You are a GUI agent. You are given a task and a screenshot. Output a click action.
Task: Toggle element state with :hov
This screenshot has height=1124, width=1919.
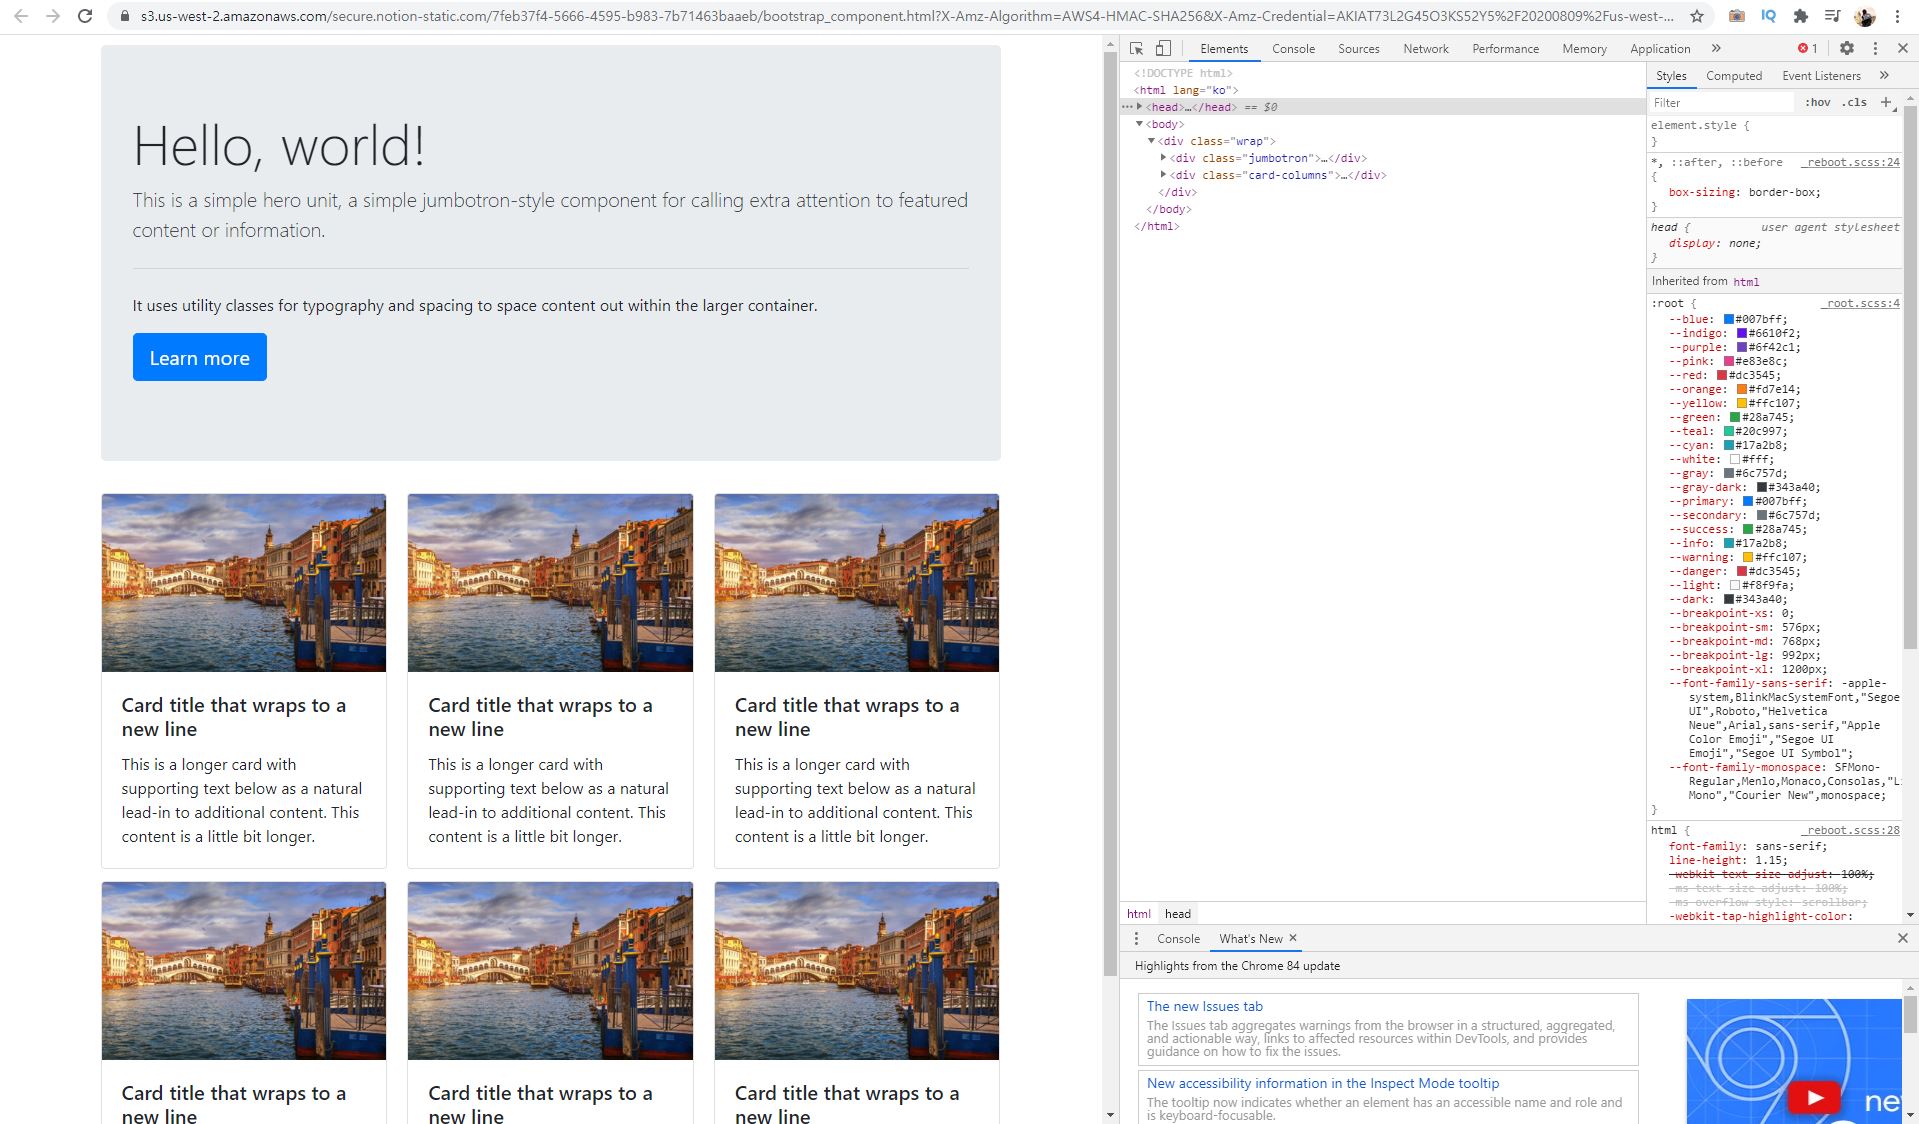(1818, 102)
